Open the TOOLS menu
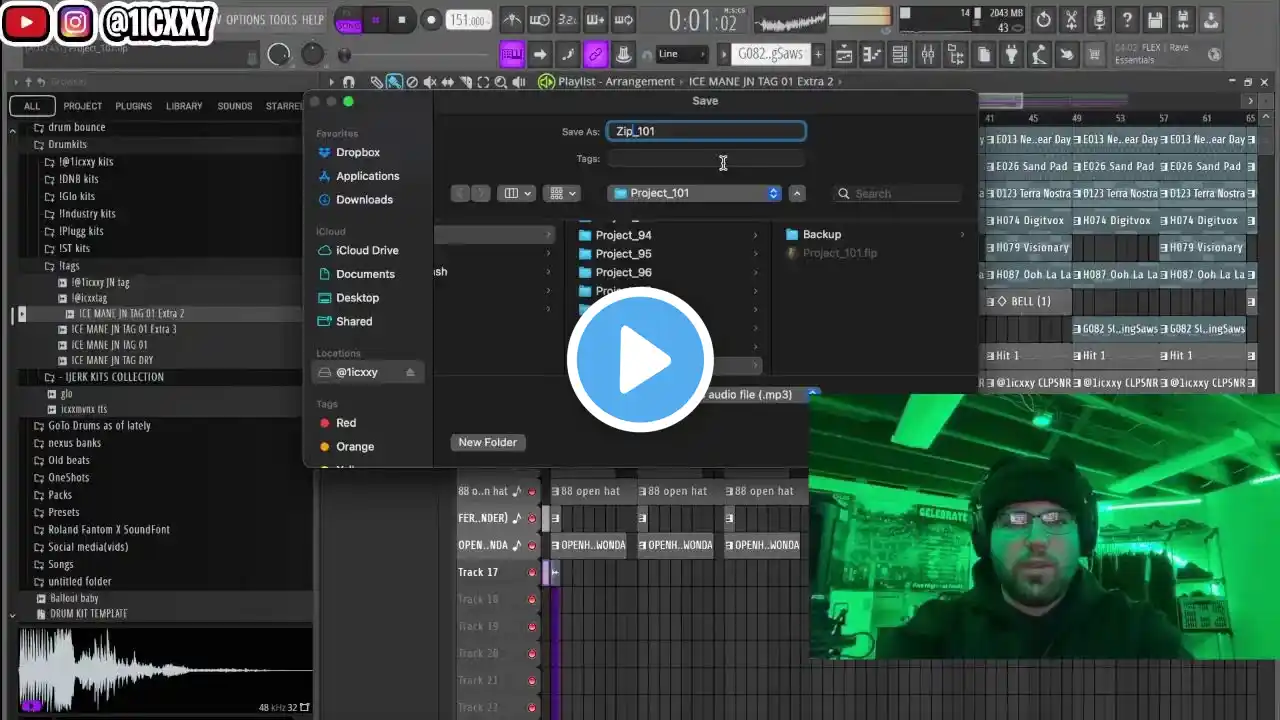 coord(283,20)
